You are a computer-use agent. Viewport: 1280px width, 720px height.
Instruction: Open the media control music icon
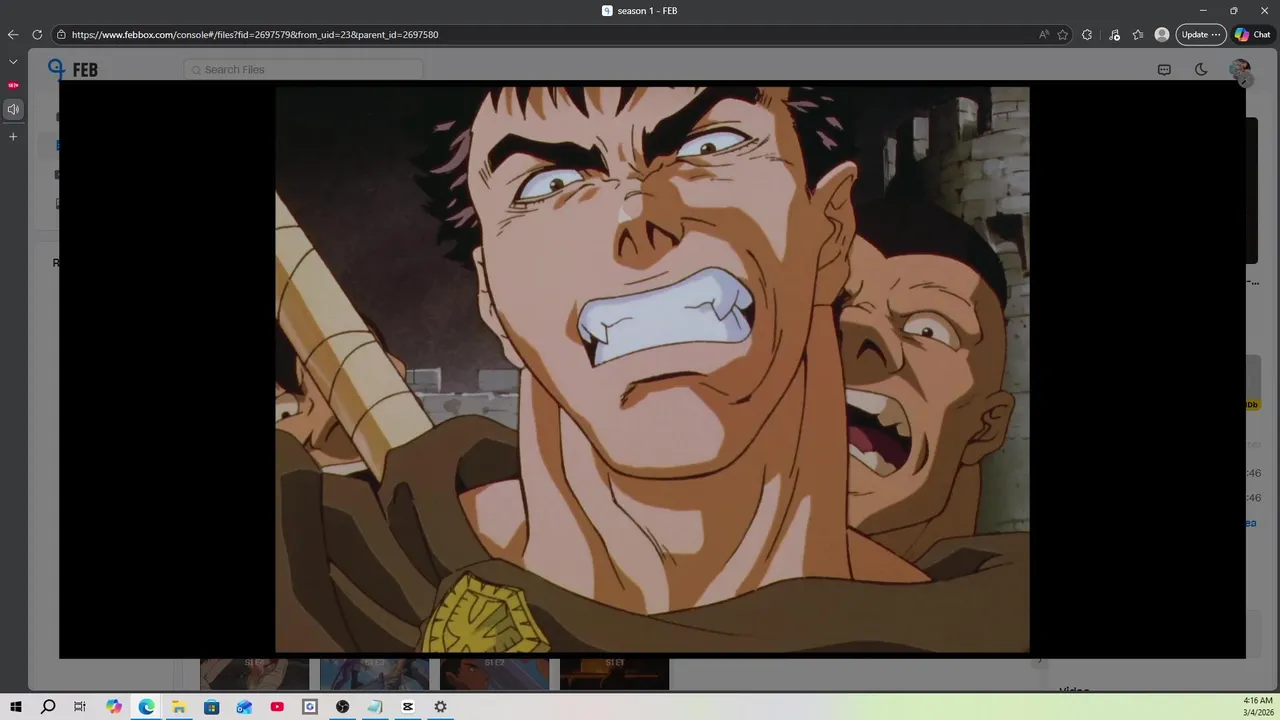pos(1114,34)
